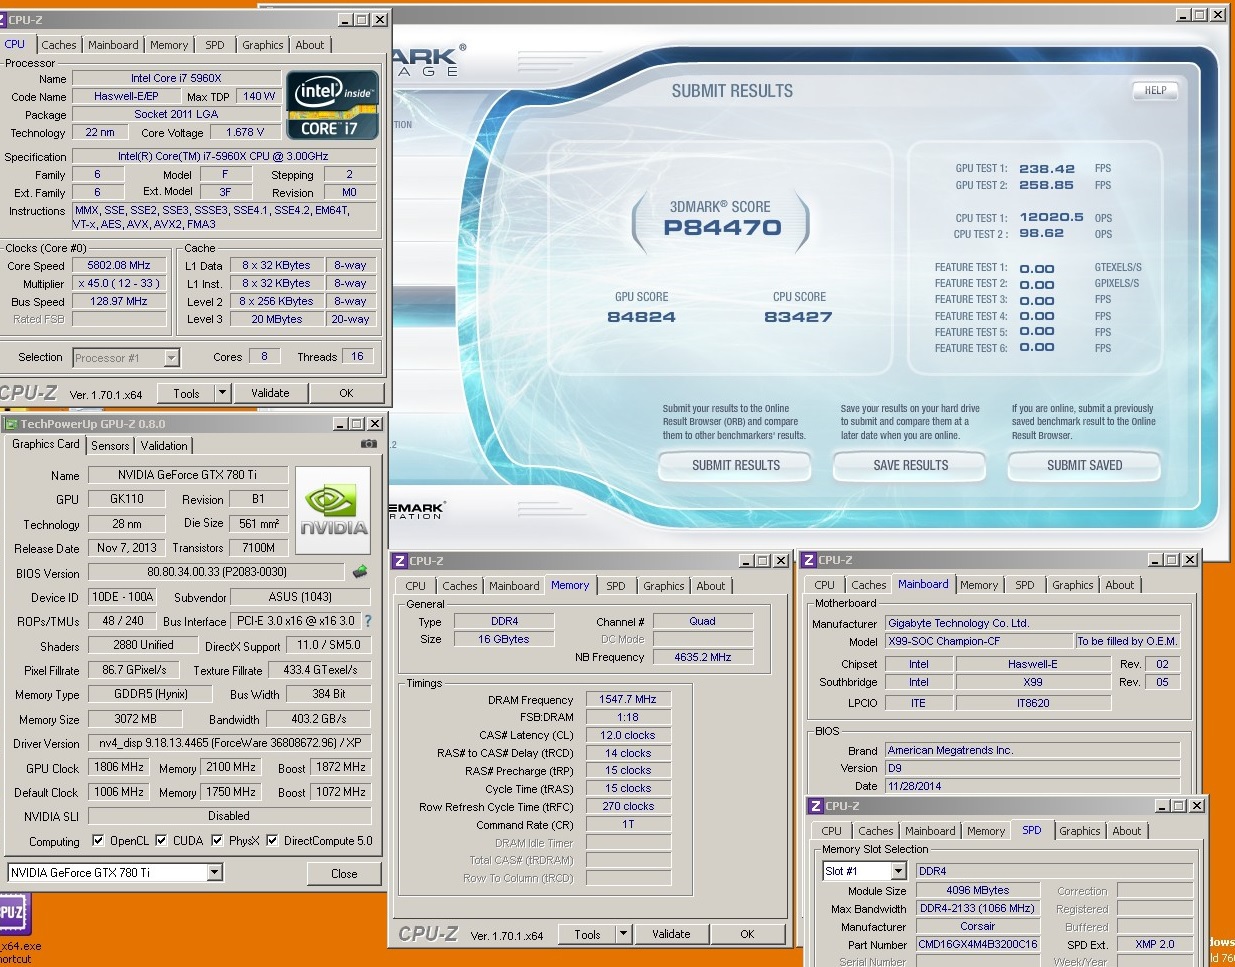
Task: Click the Core Speed value field
Action: click(119, 266)
